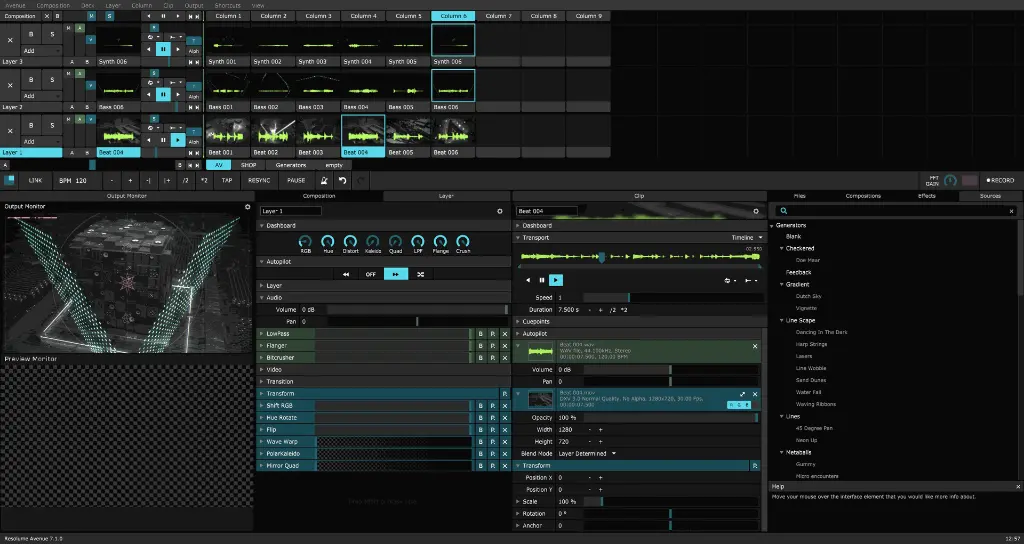Open the Layer 1 panel settings gear
Viewport: 1024px width, 544px height.
tap(500, 211)
